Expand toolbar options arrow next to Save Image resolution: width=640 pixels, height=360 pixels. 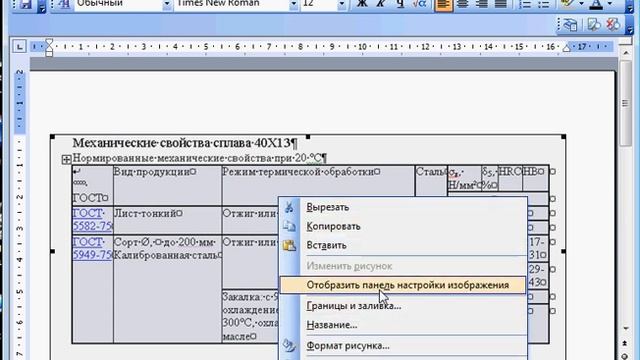[41, 7]
